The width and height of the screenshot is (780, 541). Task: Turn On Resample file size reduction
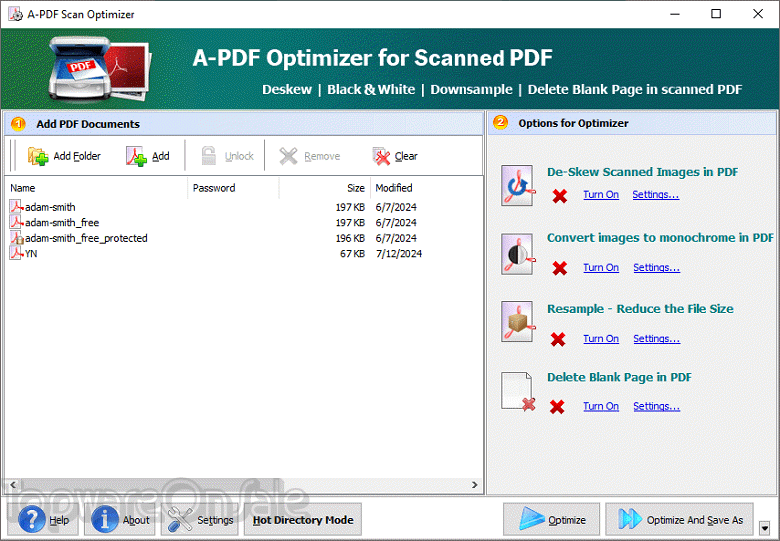click(x=601, y=339)
